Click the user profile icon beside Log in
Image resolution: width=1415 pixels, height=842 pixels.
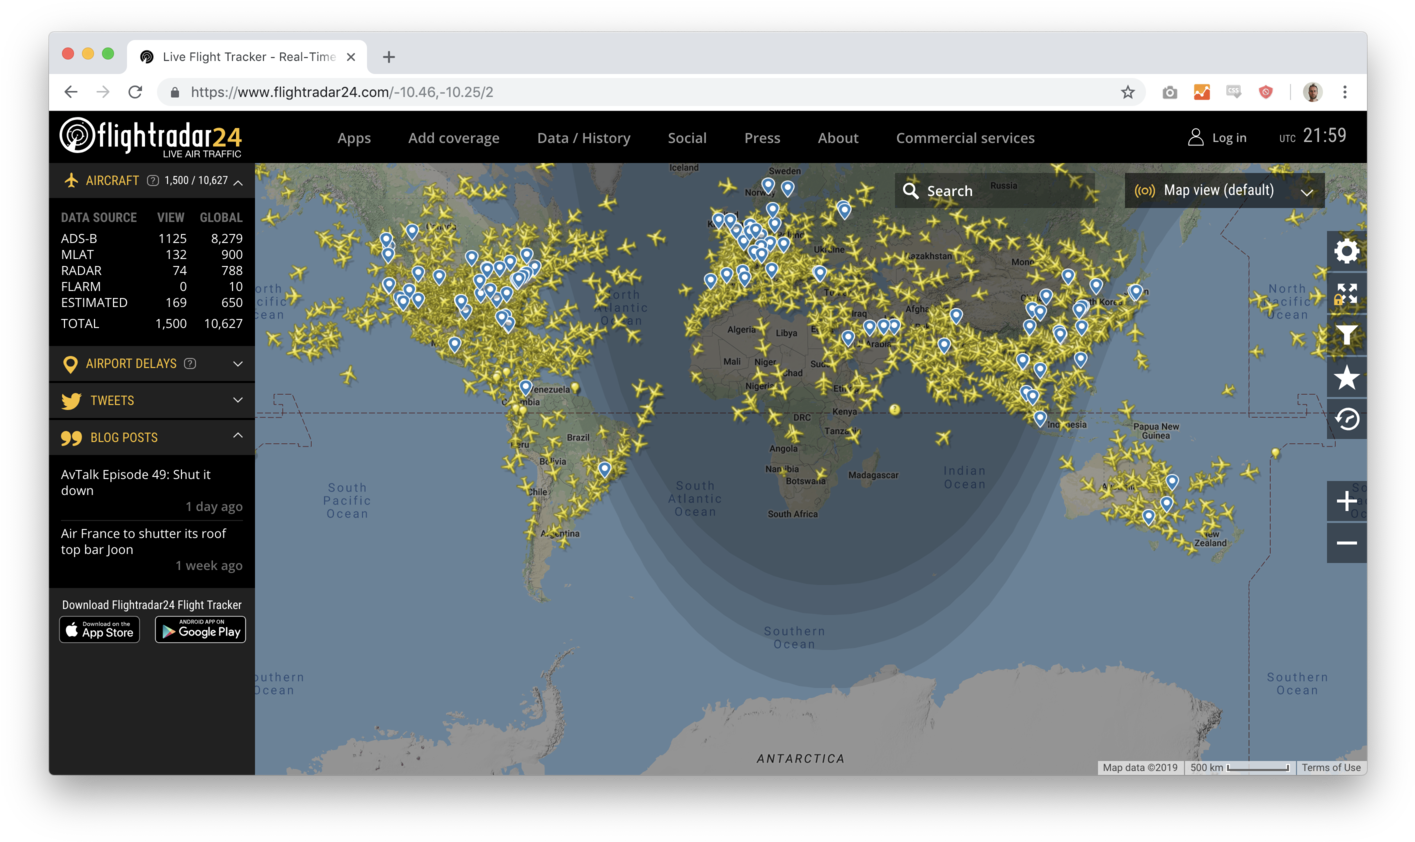pyautogui.click(x=1195, y=138)
